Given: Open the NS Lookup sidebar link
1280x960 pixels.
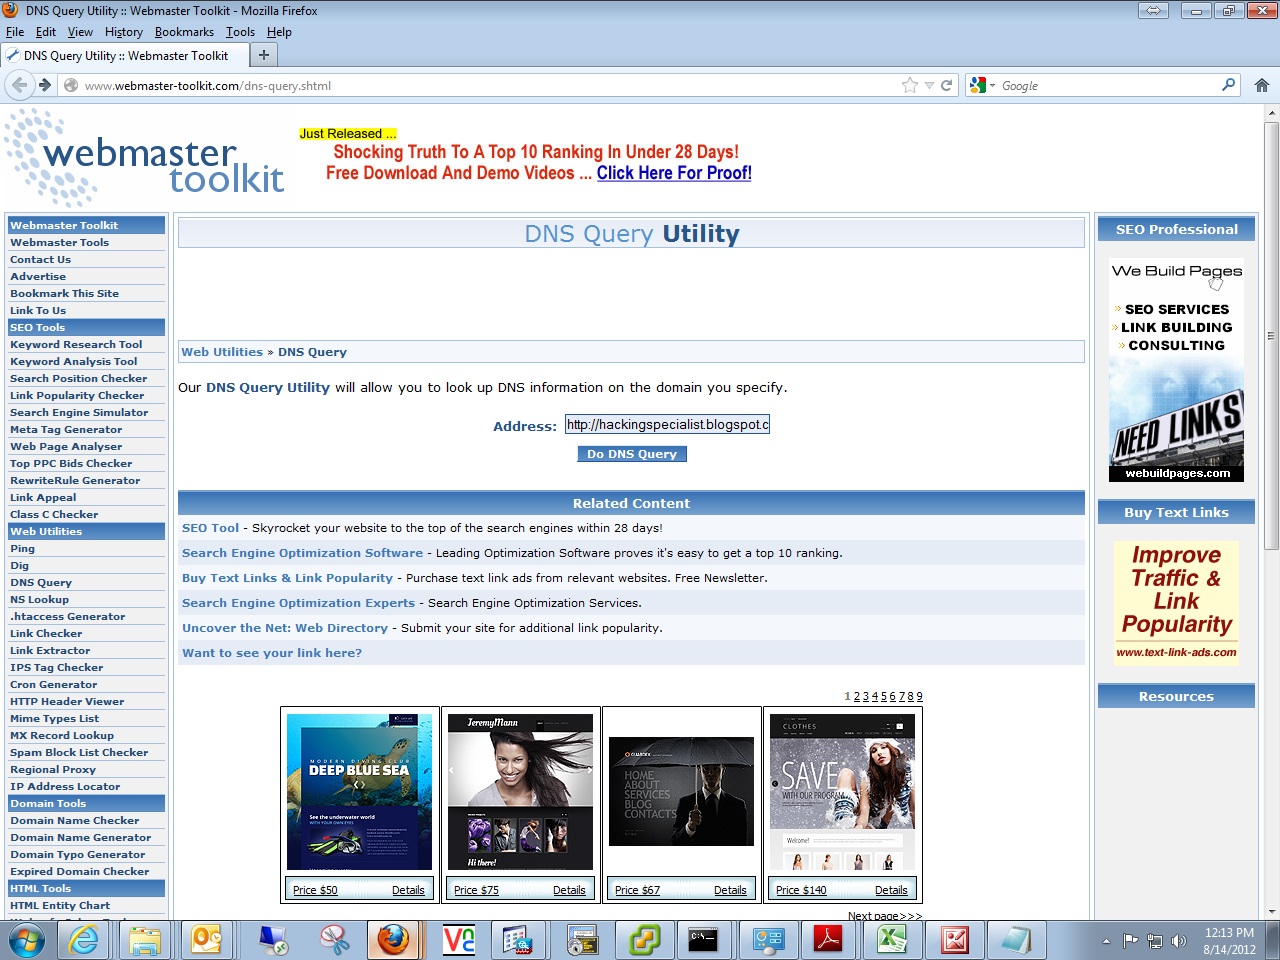Looking at the screenshot, I should pyautogui.click(x=40, y=600).
